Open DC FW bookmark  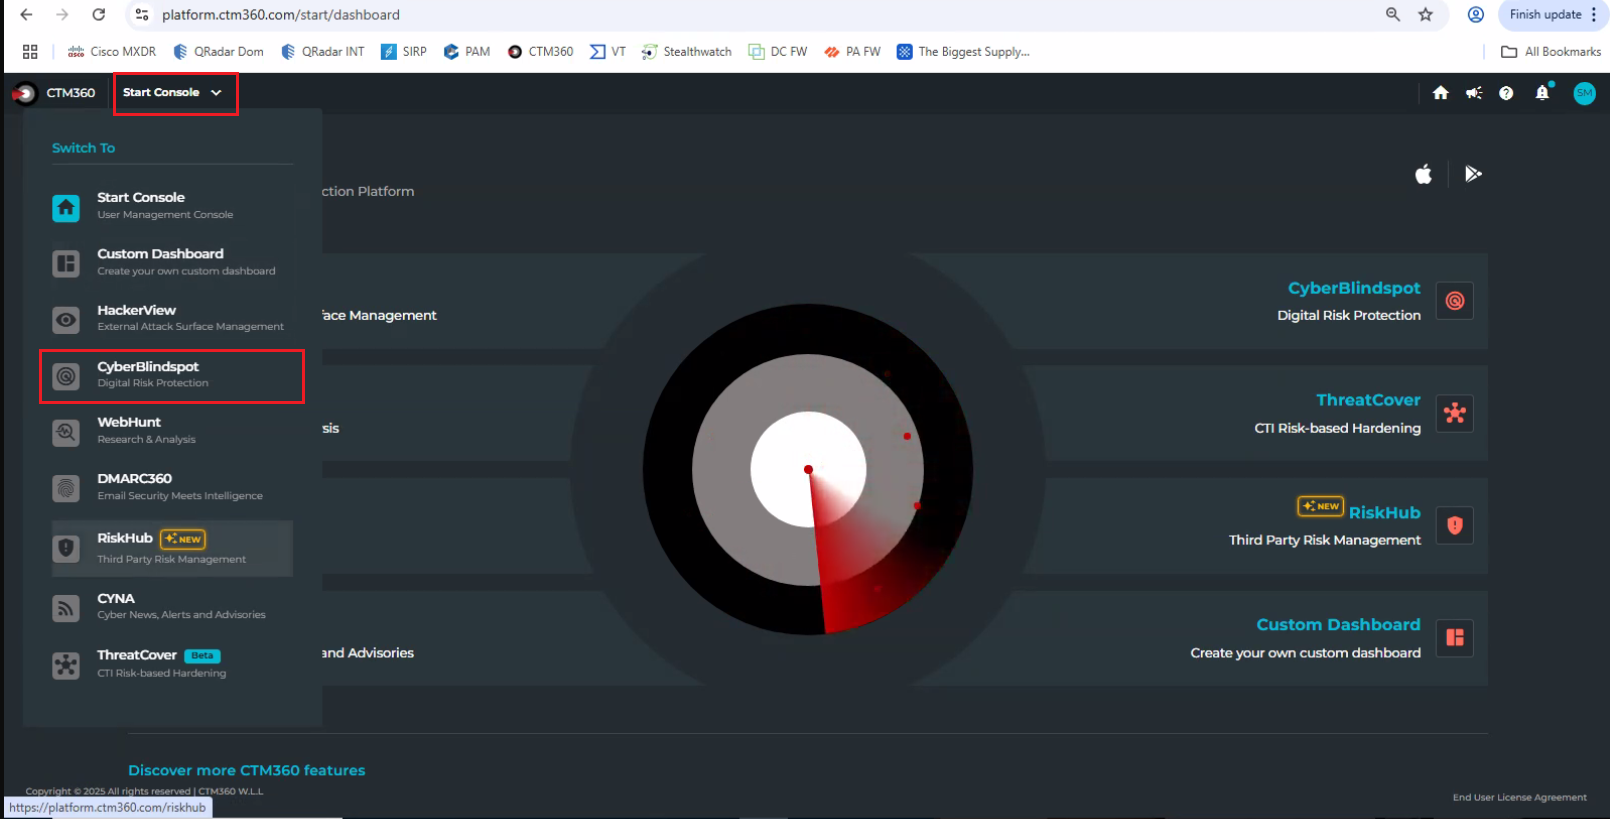point(778,52)
